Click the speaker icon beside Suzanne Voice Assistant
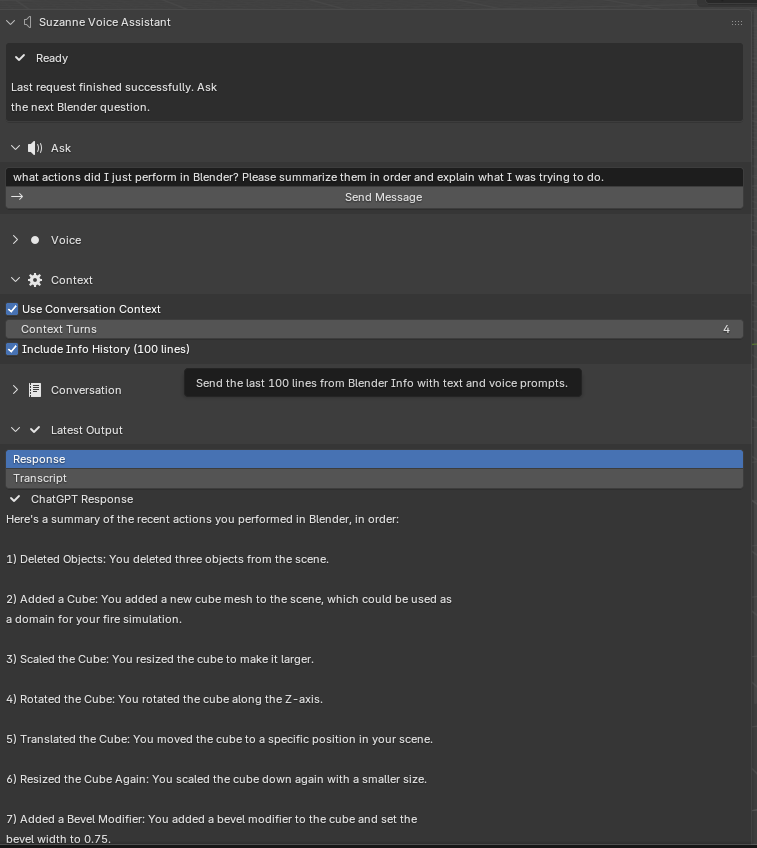 27,22
